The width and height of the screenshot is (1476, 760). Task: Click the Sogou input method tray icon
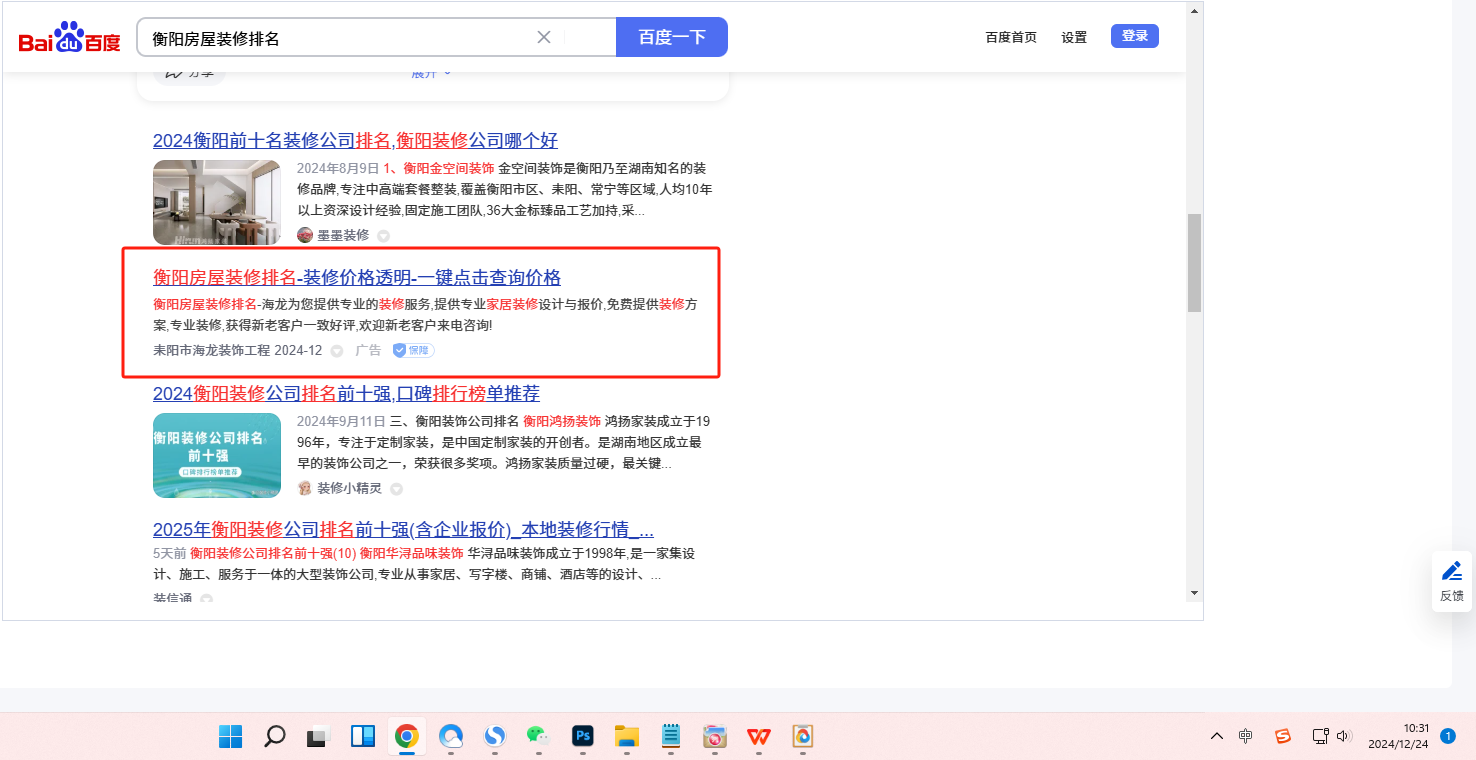[1283, 736]
